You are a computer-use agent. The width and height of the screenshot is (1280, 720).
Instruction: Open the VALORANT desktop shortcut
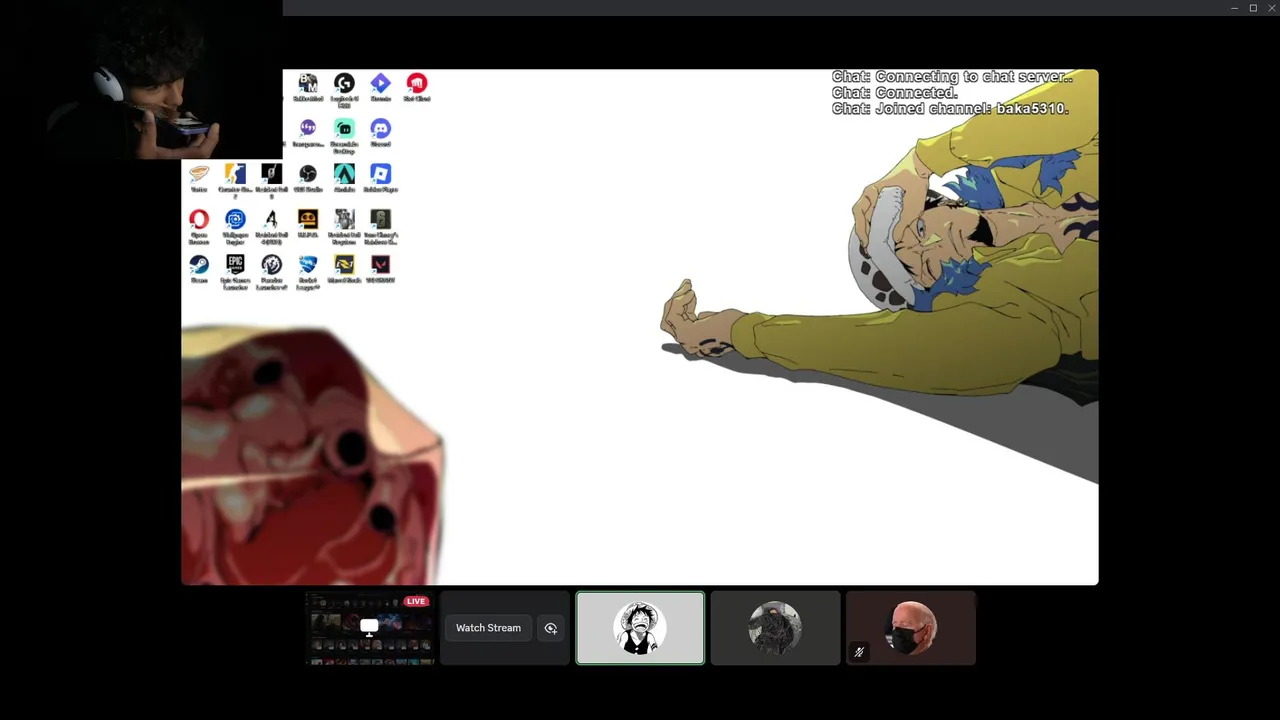tap(380, 268)
